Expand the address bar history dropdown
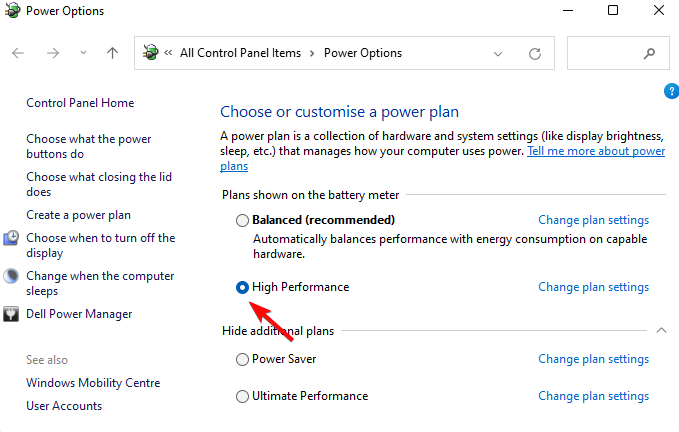679x432 pixels. [498, 53]
